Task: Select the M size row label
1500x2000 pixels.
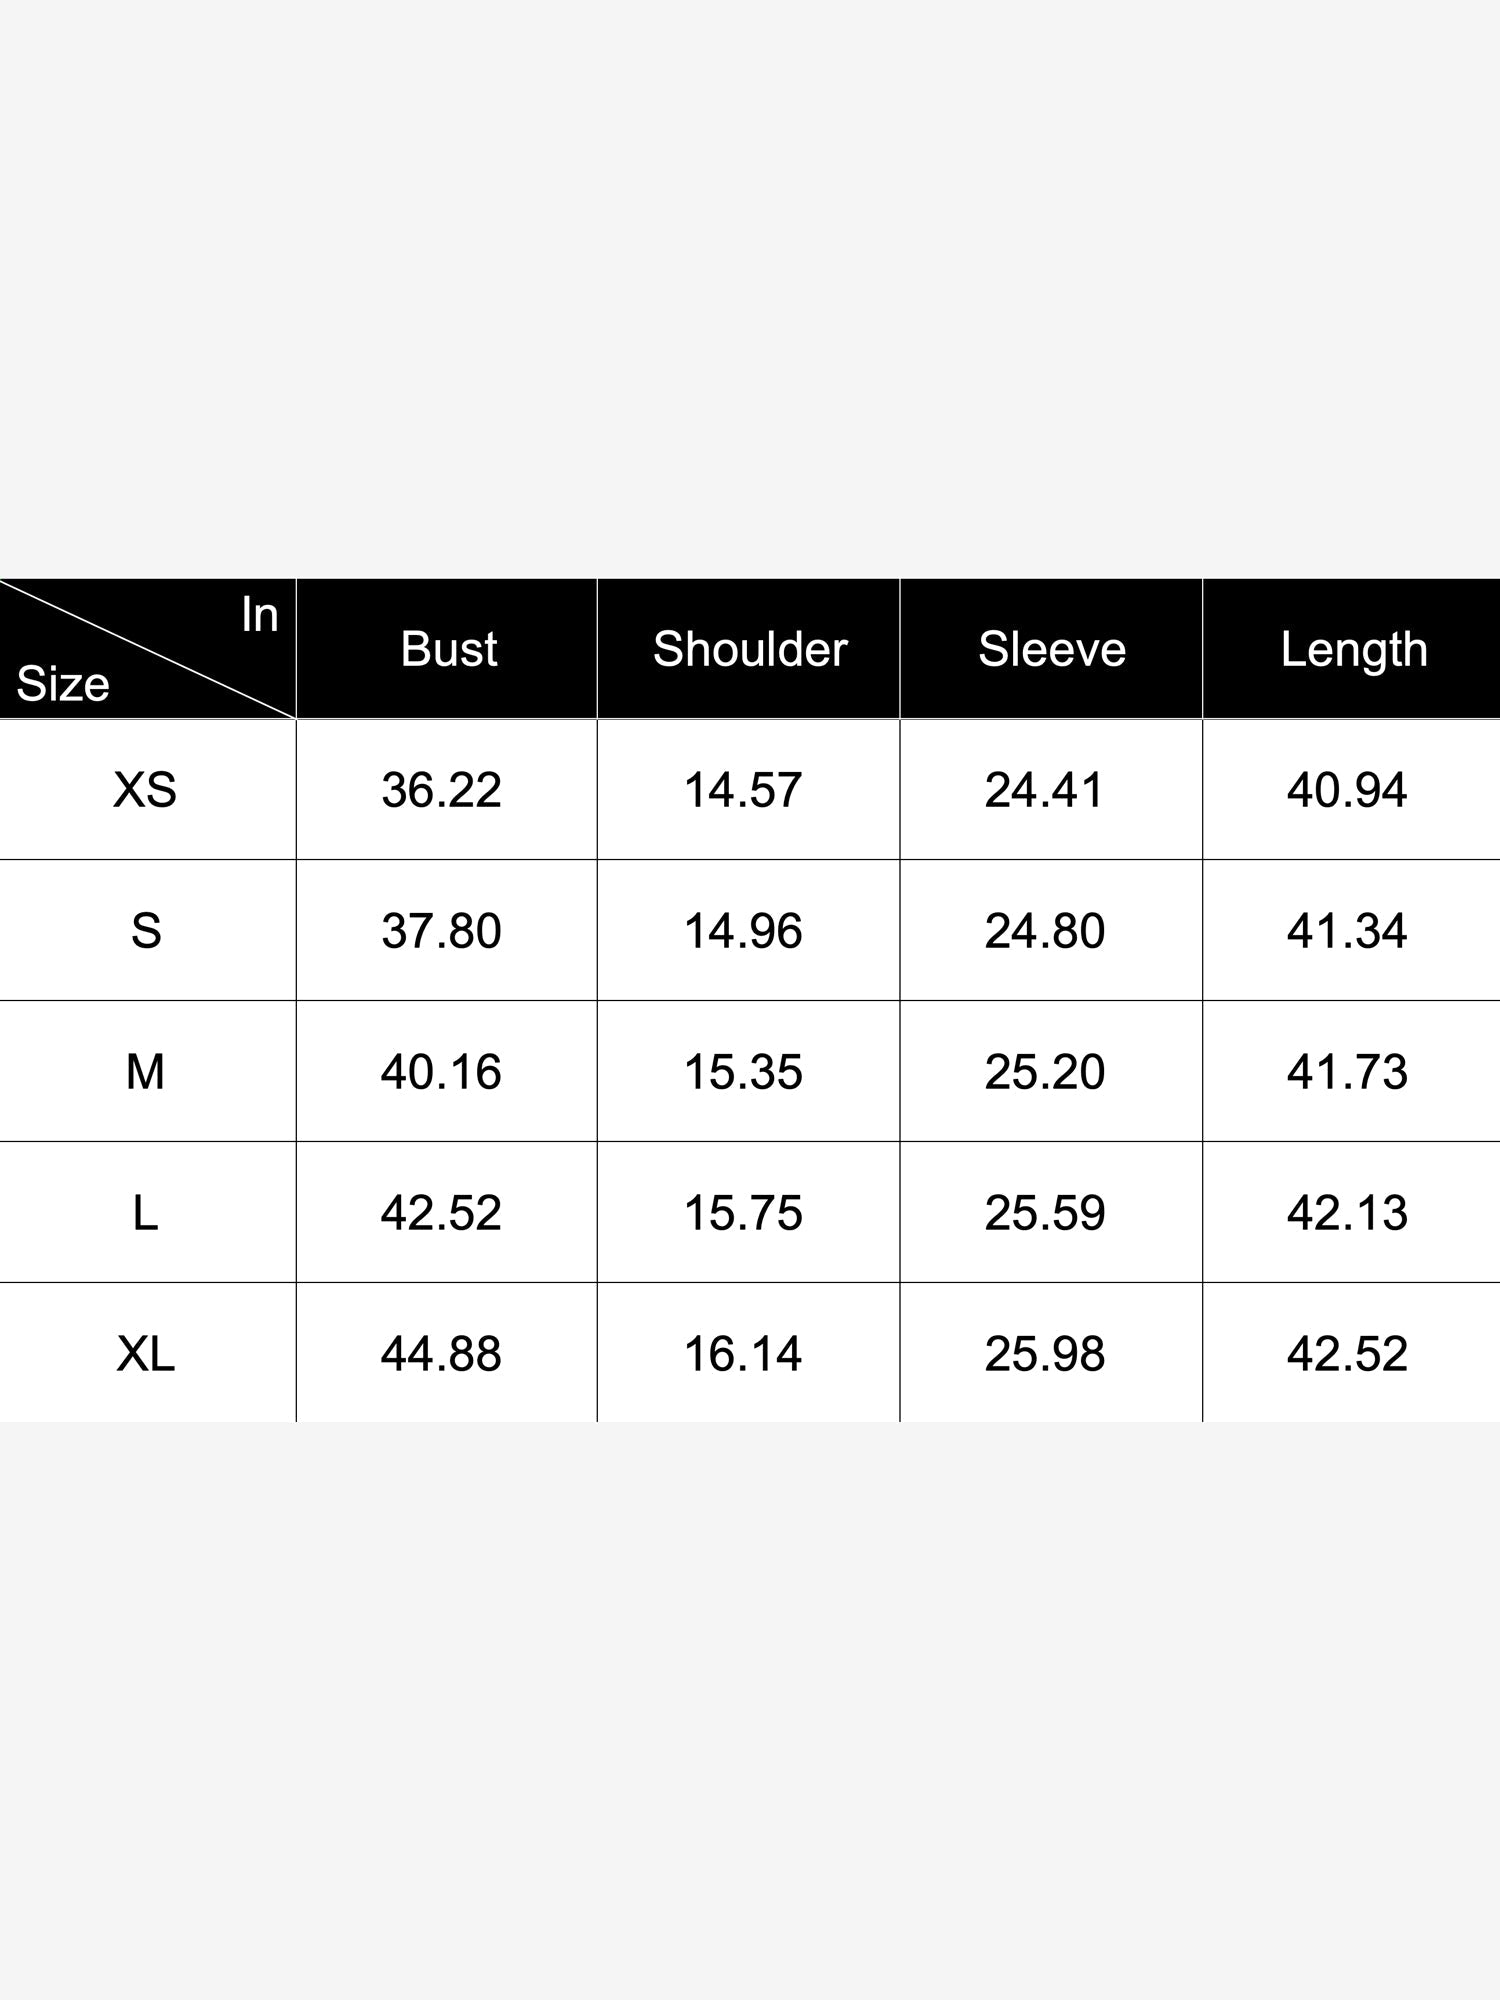Action: pyautogui.click(x=145, y=1072)
